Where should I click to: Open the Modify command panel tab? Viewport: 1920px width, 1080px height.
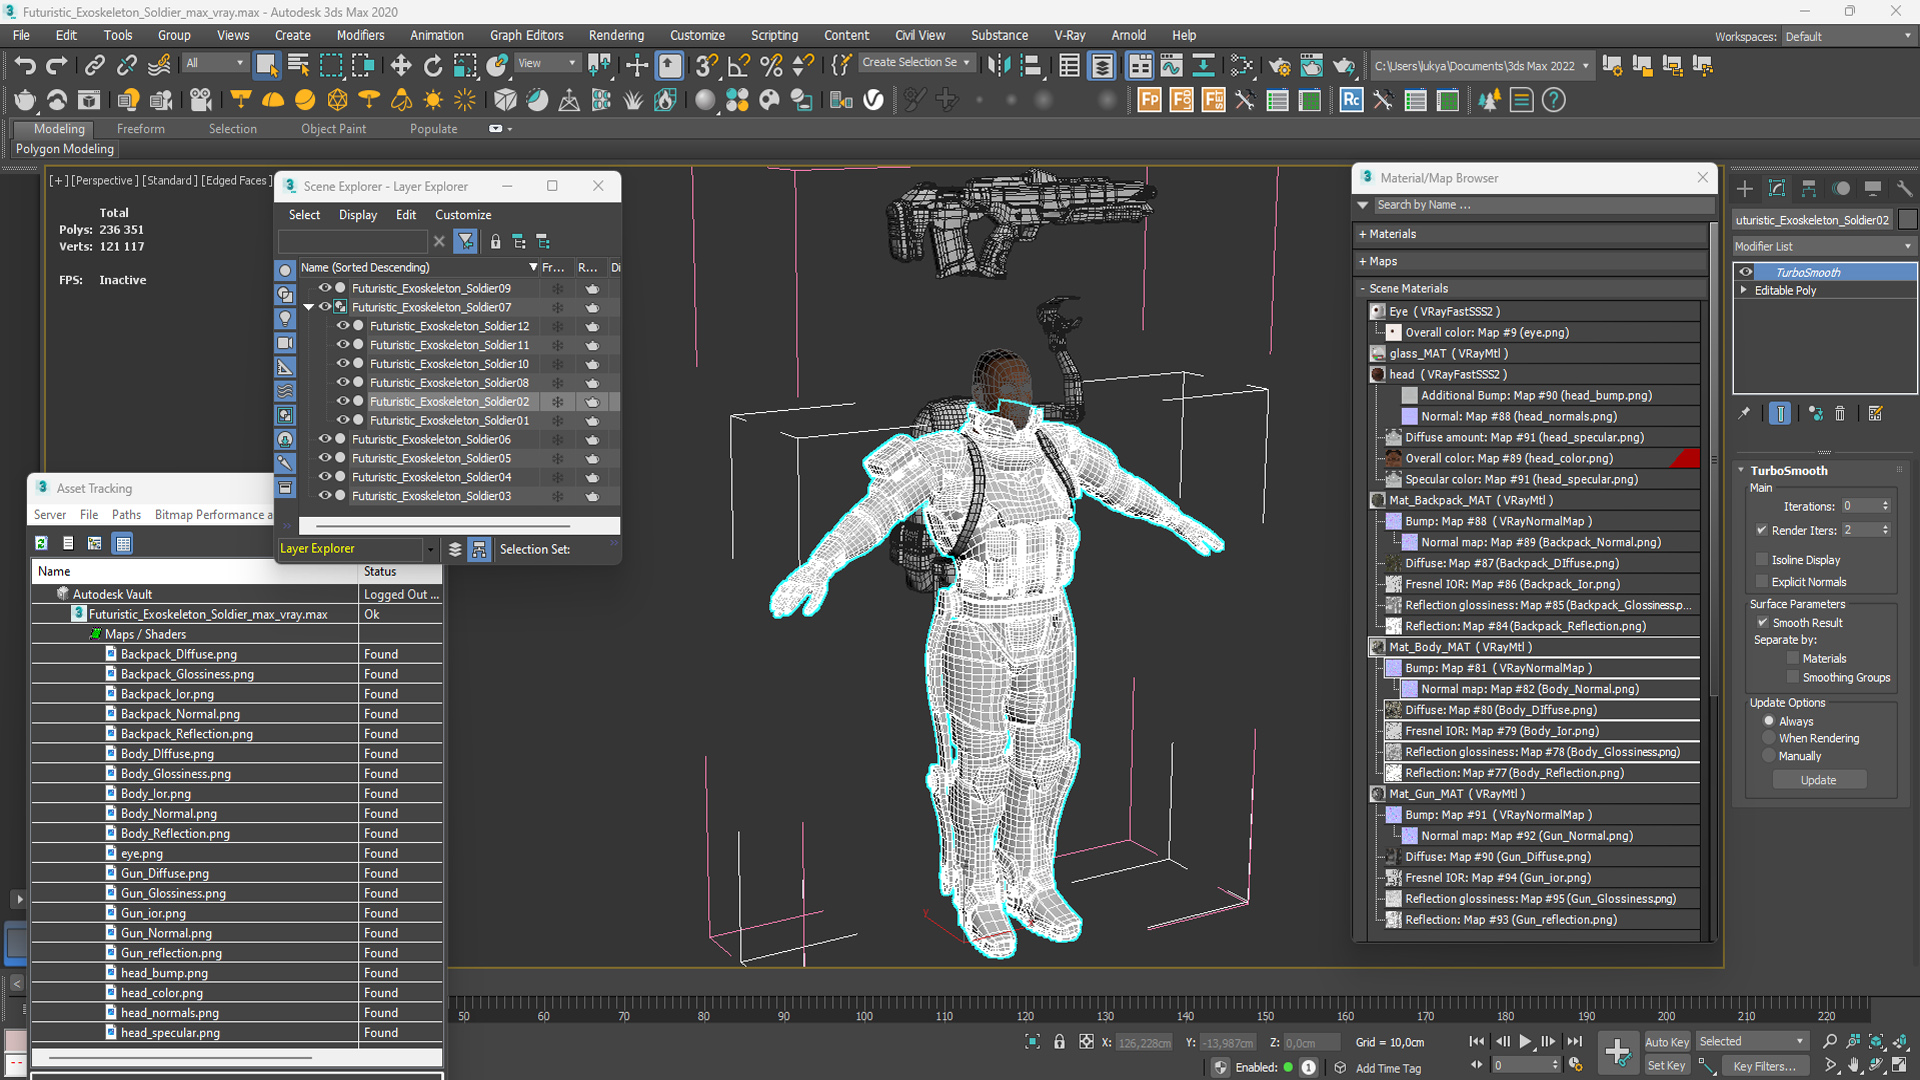click(x=1777, y=188)
